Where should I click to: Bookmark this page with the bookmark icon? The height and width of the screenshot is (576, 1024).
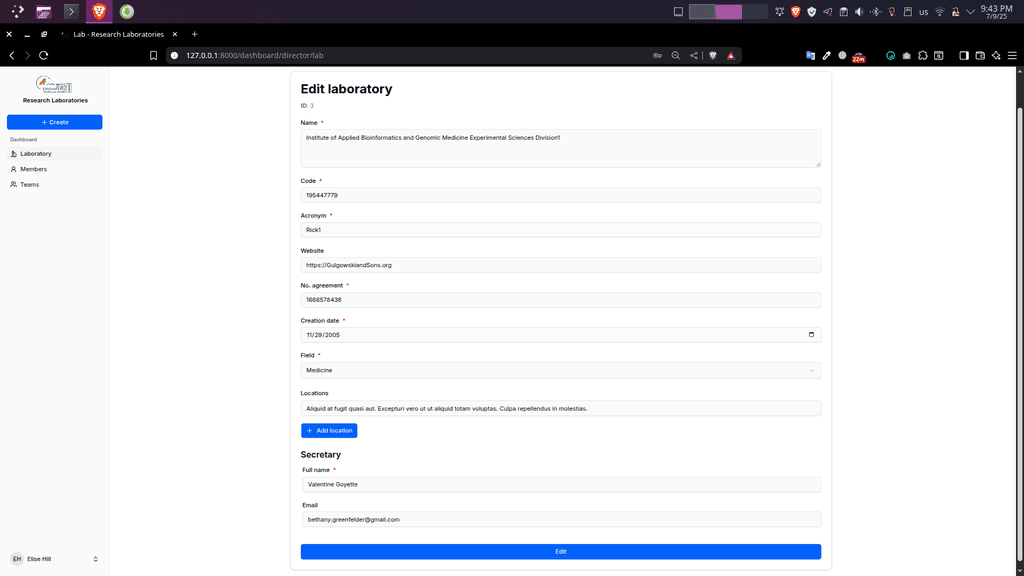tap(153, 56)
